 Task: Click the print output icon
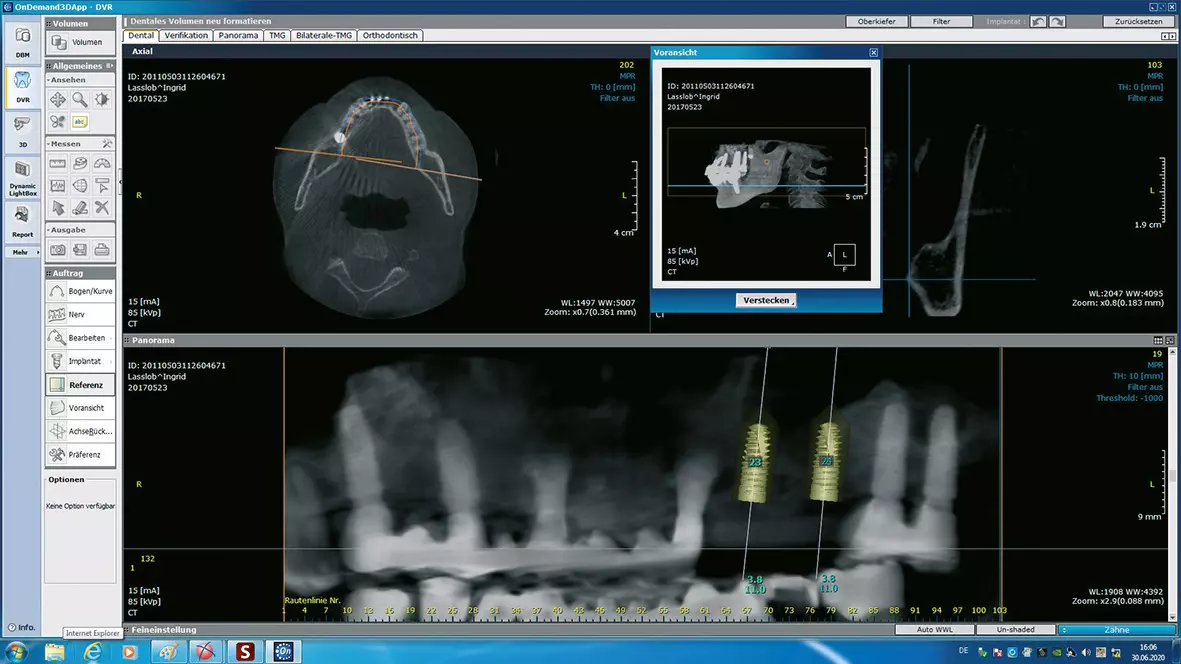click(x=102, y=250)
